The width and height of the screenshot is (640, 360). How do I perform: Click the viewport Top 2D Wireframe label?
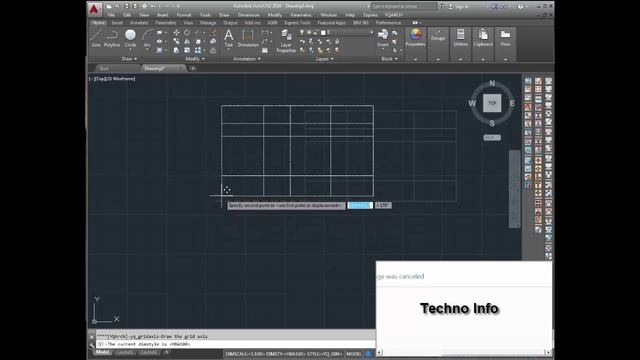point(112,78)
